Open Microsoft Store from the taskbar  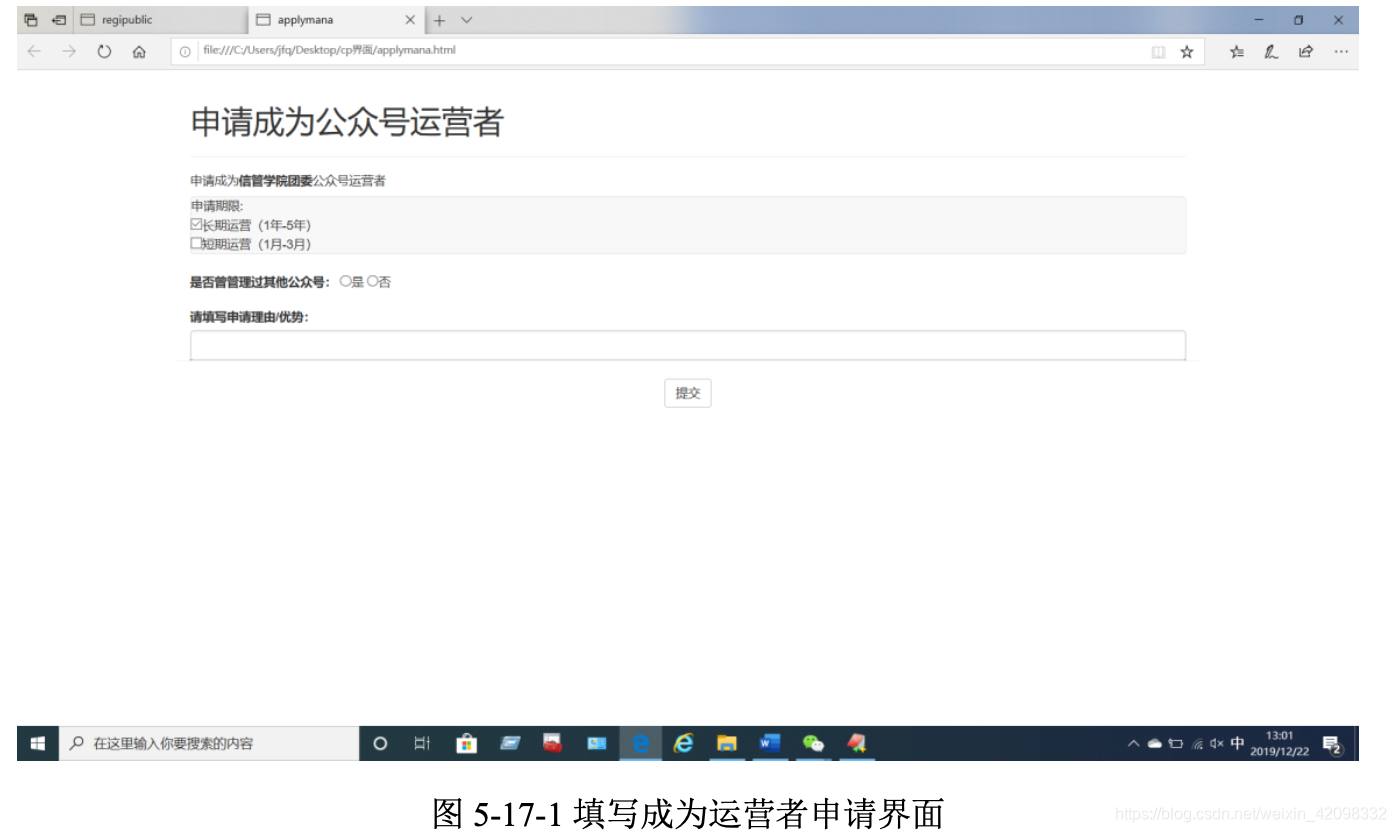pyautogui.click(x=466, y=743)
